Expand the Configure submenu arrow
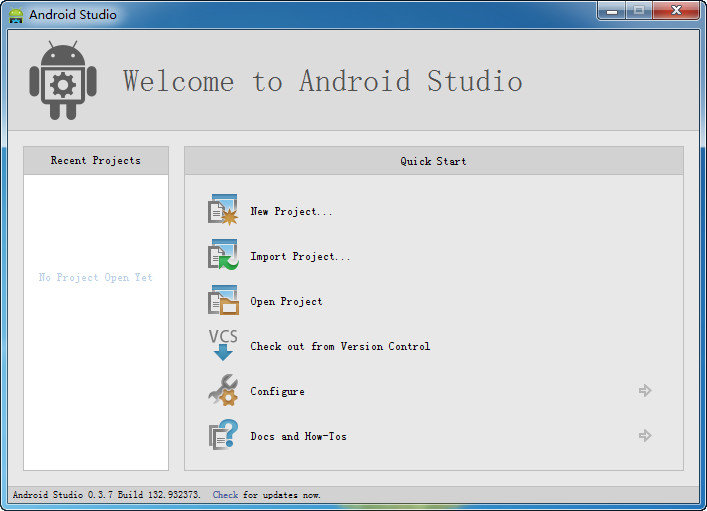This screenshot has height=511, width=707. point(645,391)
